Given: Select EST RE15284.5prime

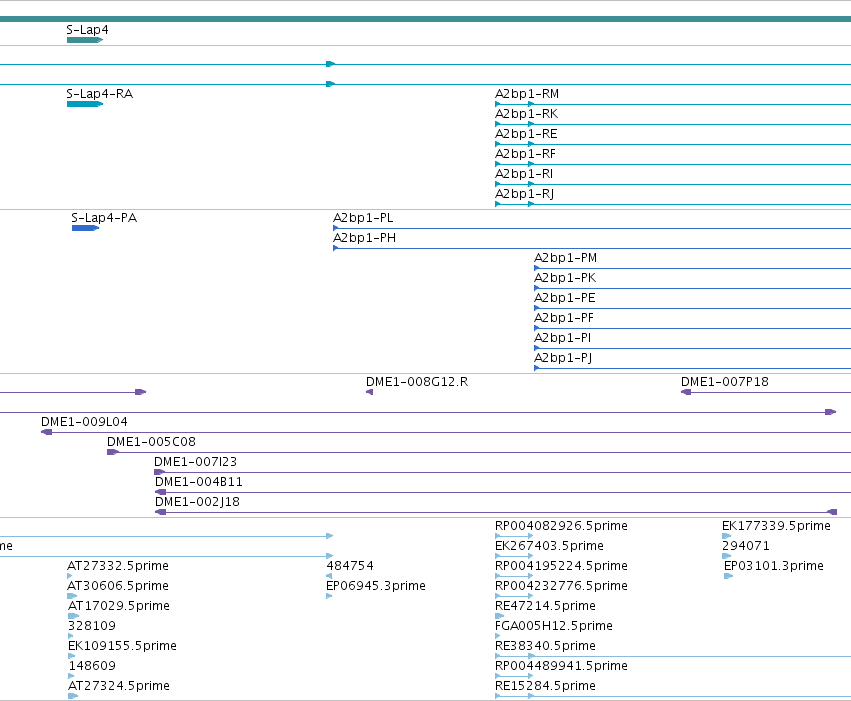Looking at the screenshot, I should point(545,687).
